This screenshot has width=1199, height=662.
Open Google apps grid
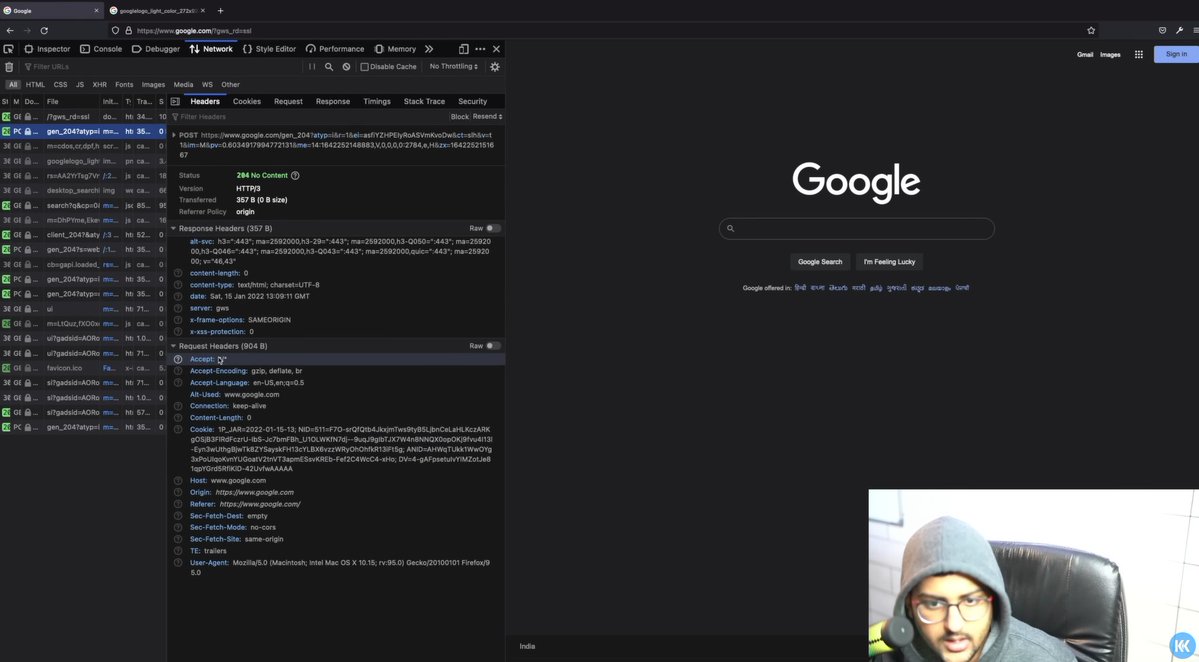1139,54
